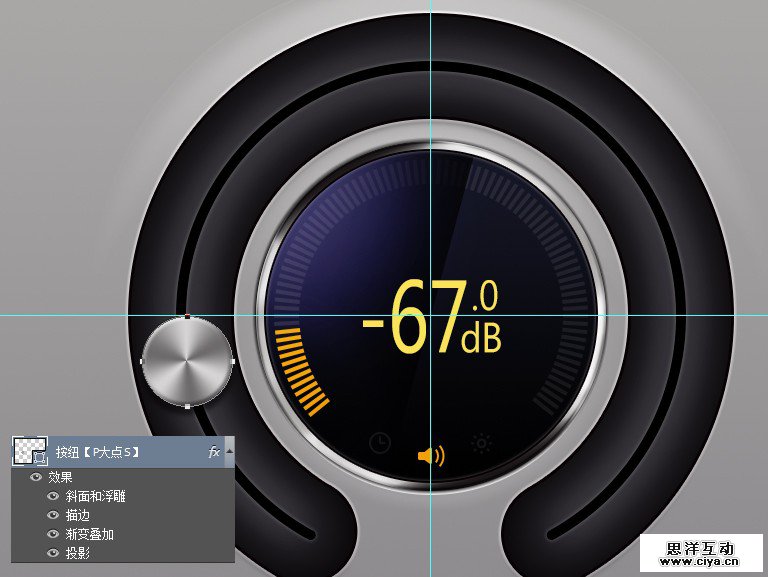Click the top transform handle of the knob
The width and height of the screenshot is (768, 577).
click(187, 316)
